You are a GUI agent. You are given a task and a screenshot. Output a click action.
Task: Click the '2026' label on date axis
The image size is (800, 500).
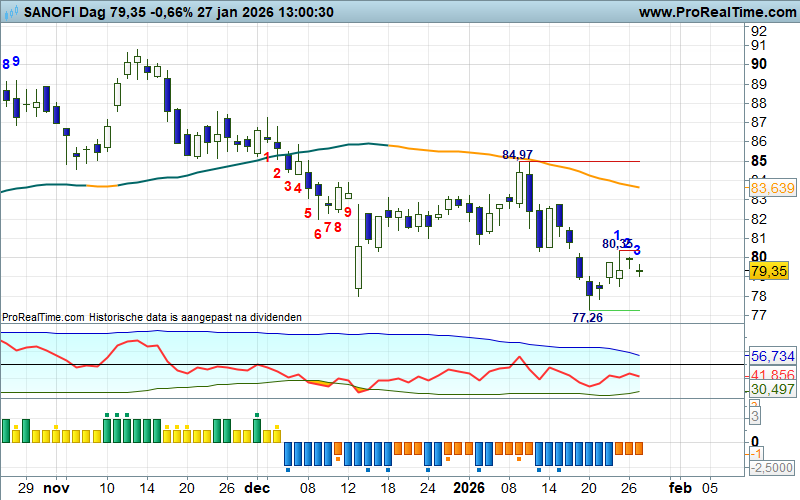coord(470,488)
